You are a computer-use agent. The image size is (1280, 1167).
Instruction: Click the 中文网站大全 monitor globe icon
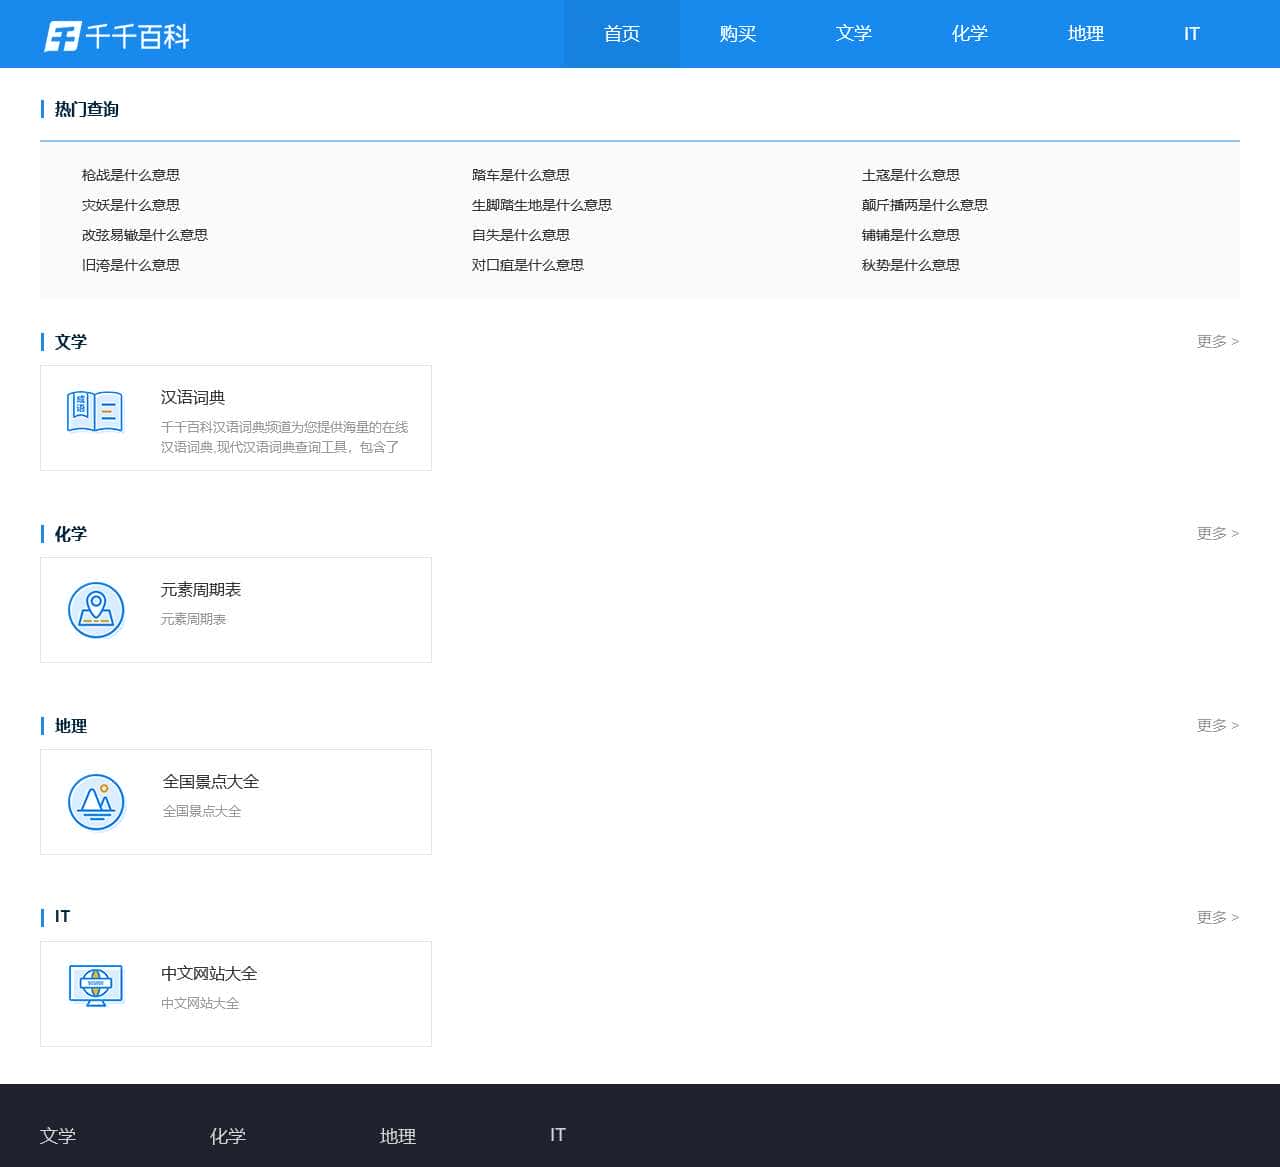[x=96, y=985]
